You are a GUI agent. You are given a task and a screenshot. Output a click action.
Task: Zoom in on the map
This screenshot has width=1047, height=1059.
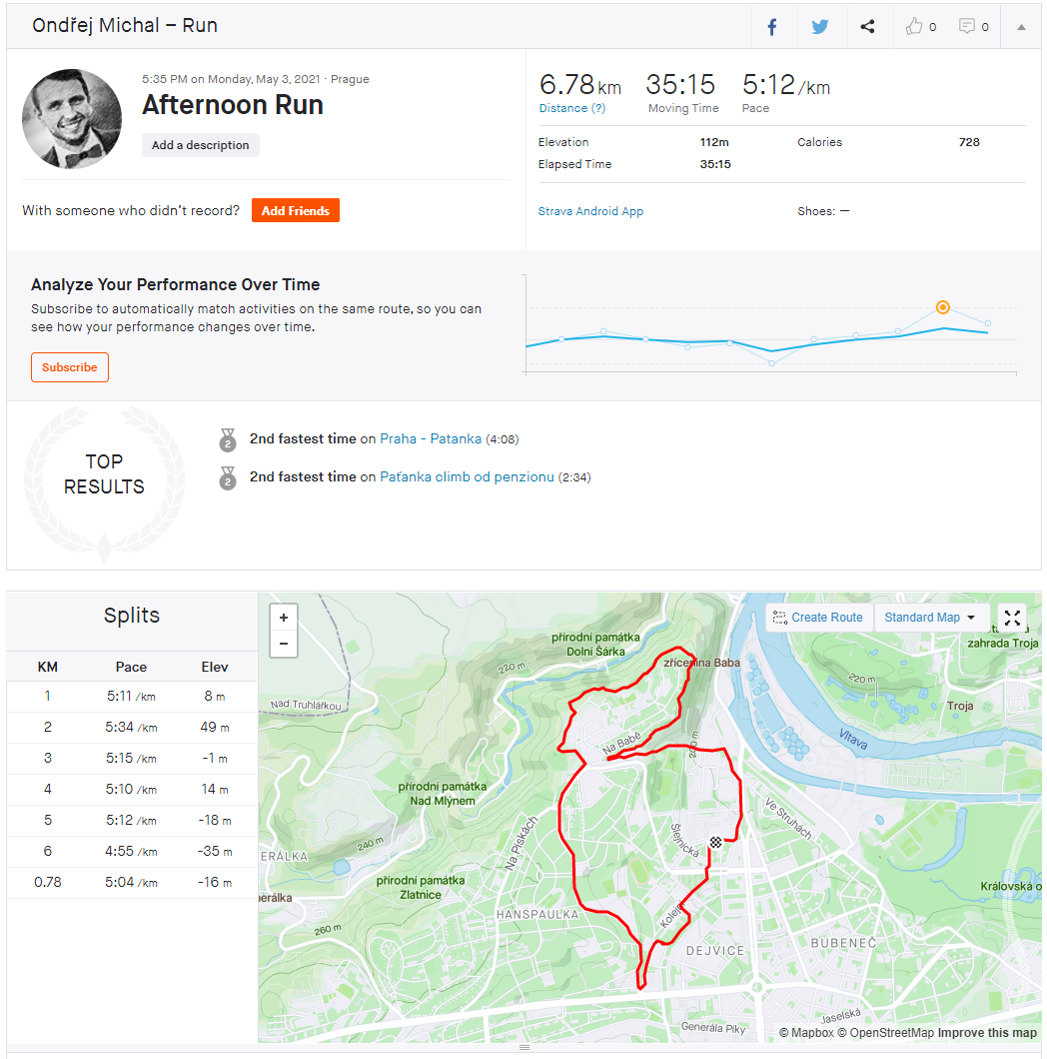pyautogui.click(x=284, y=617)
